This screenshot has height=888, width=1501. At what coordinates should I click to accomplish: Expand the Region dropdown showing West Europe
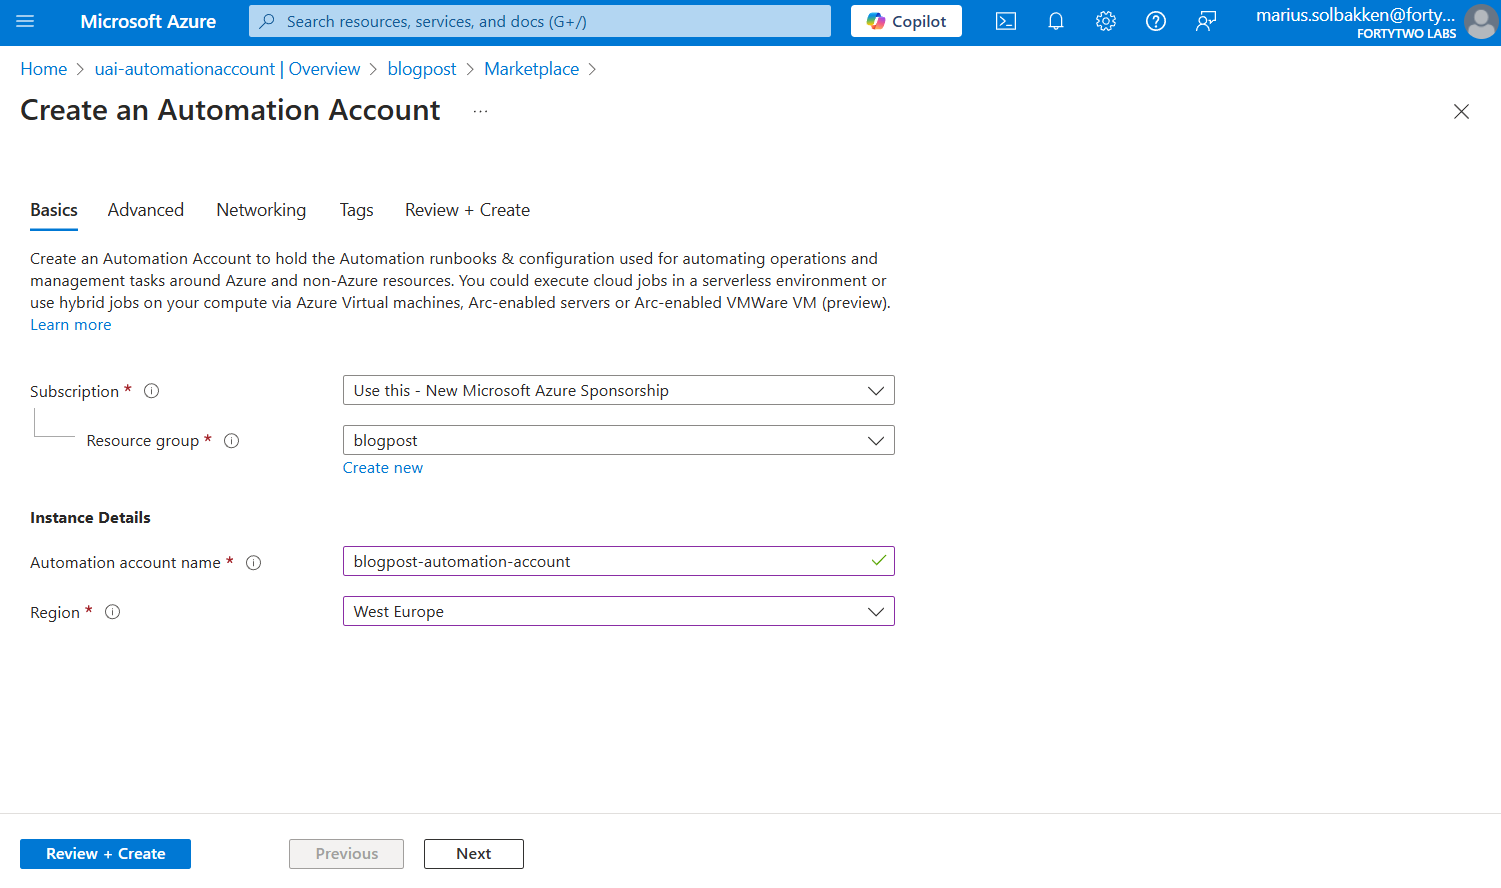tap(618, 612)
